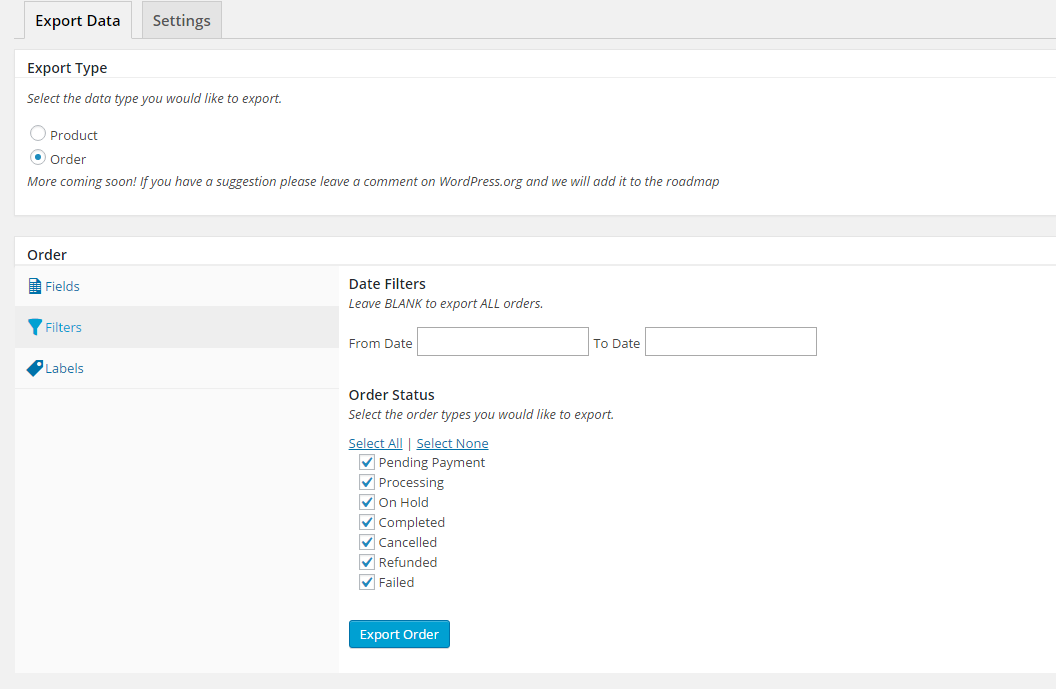Switch to the Settings tab
This screenshot has height=689, width=1056.
click(181, 20)
